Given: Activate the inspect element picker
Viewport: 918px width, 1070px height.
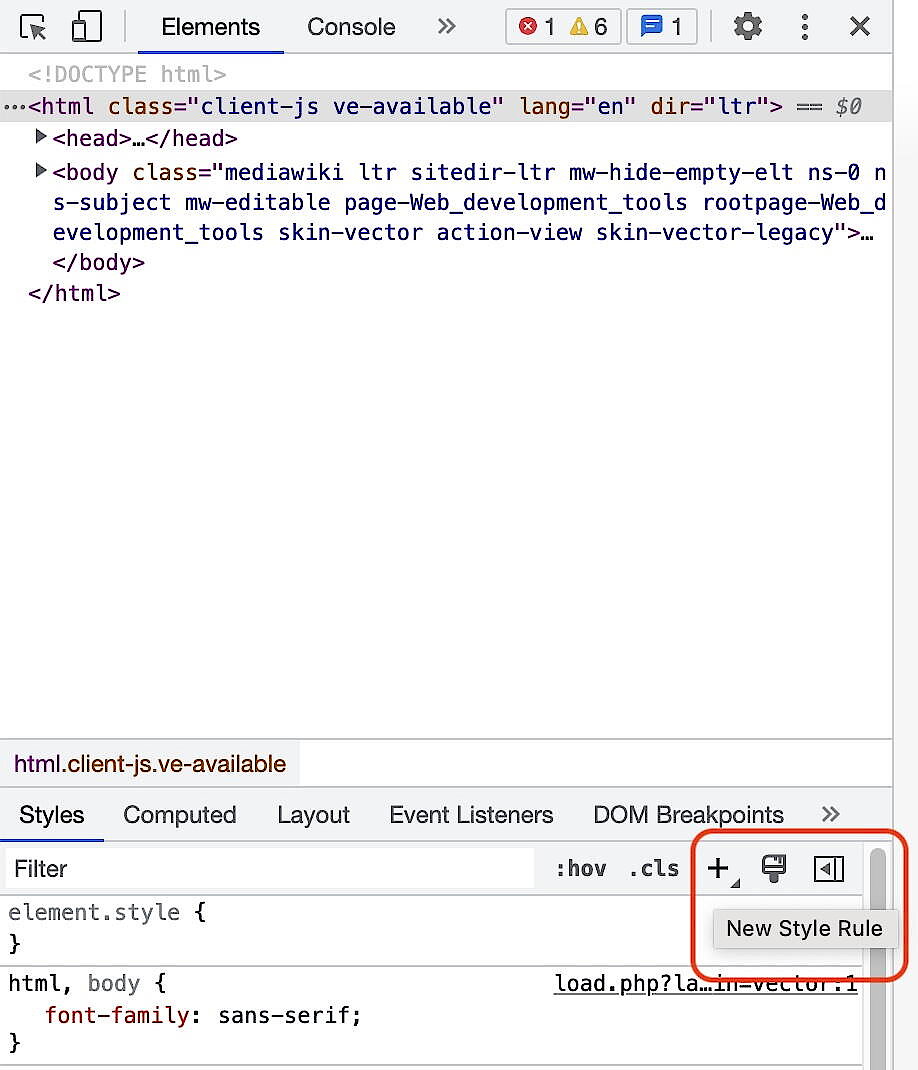Looking at the screenshot, I should click(x=32, y=27).
